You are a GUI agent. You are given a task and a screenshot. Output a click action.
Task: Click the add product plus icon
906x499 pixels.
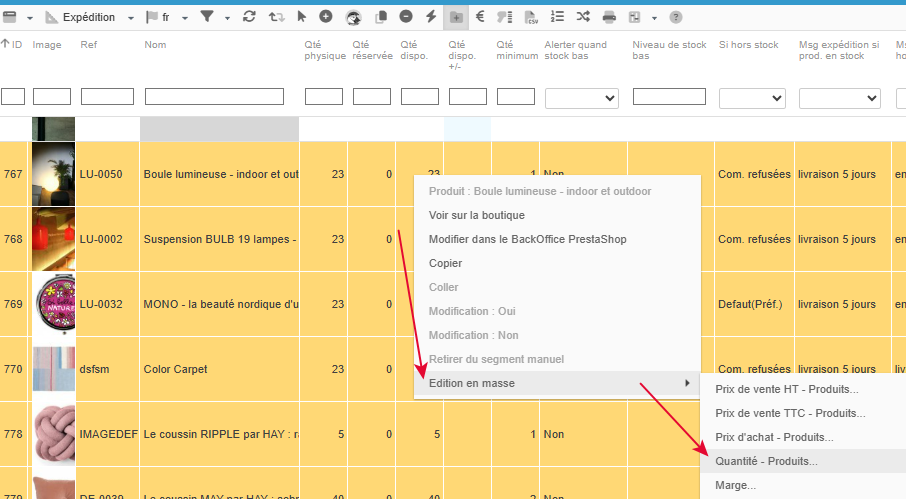[x=326, y=17]
